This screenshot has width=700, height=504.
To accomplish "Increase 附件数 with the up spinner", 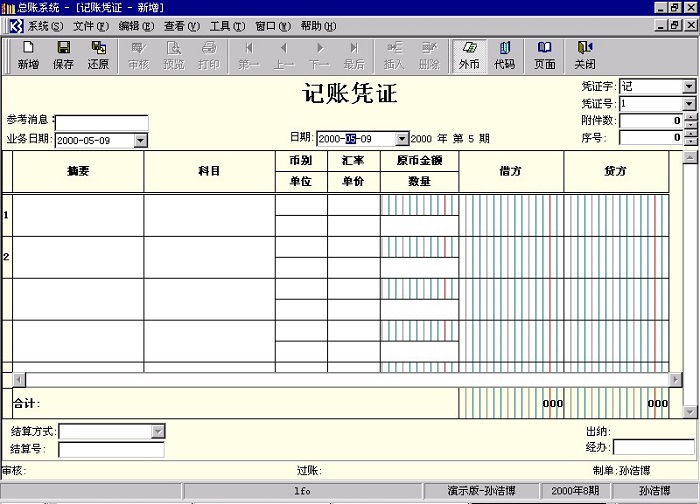I will (x=690, y=117).
